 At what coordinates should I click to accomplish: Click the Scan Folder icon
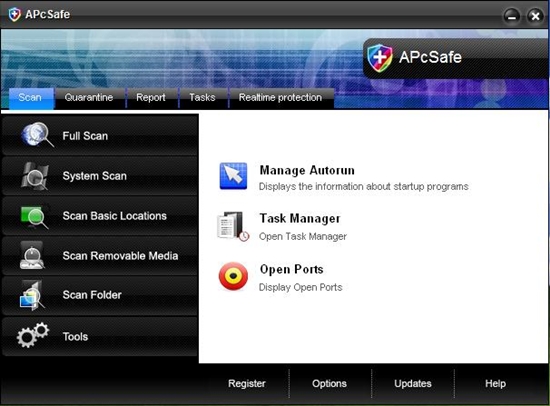pos(32,295)
